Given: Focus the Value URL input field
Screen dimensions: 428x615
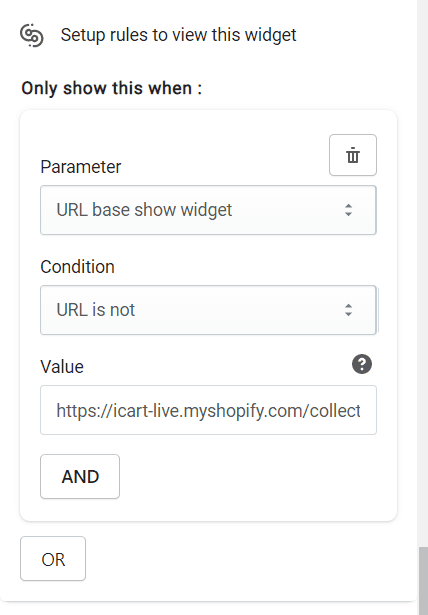Looking at the screenshot, I should point(208,410).
